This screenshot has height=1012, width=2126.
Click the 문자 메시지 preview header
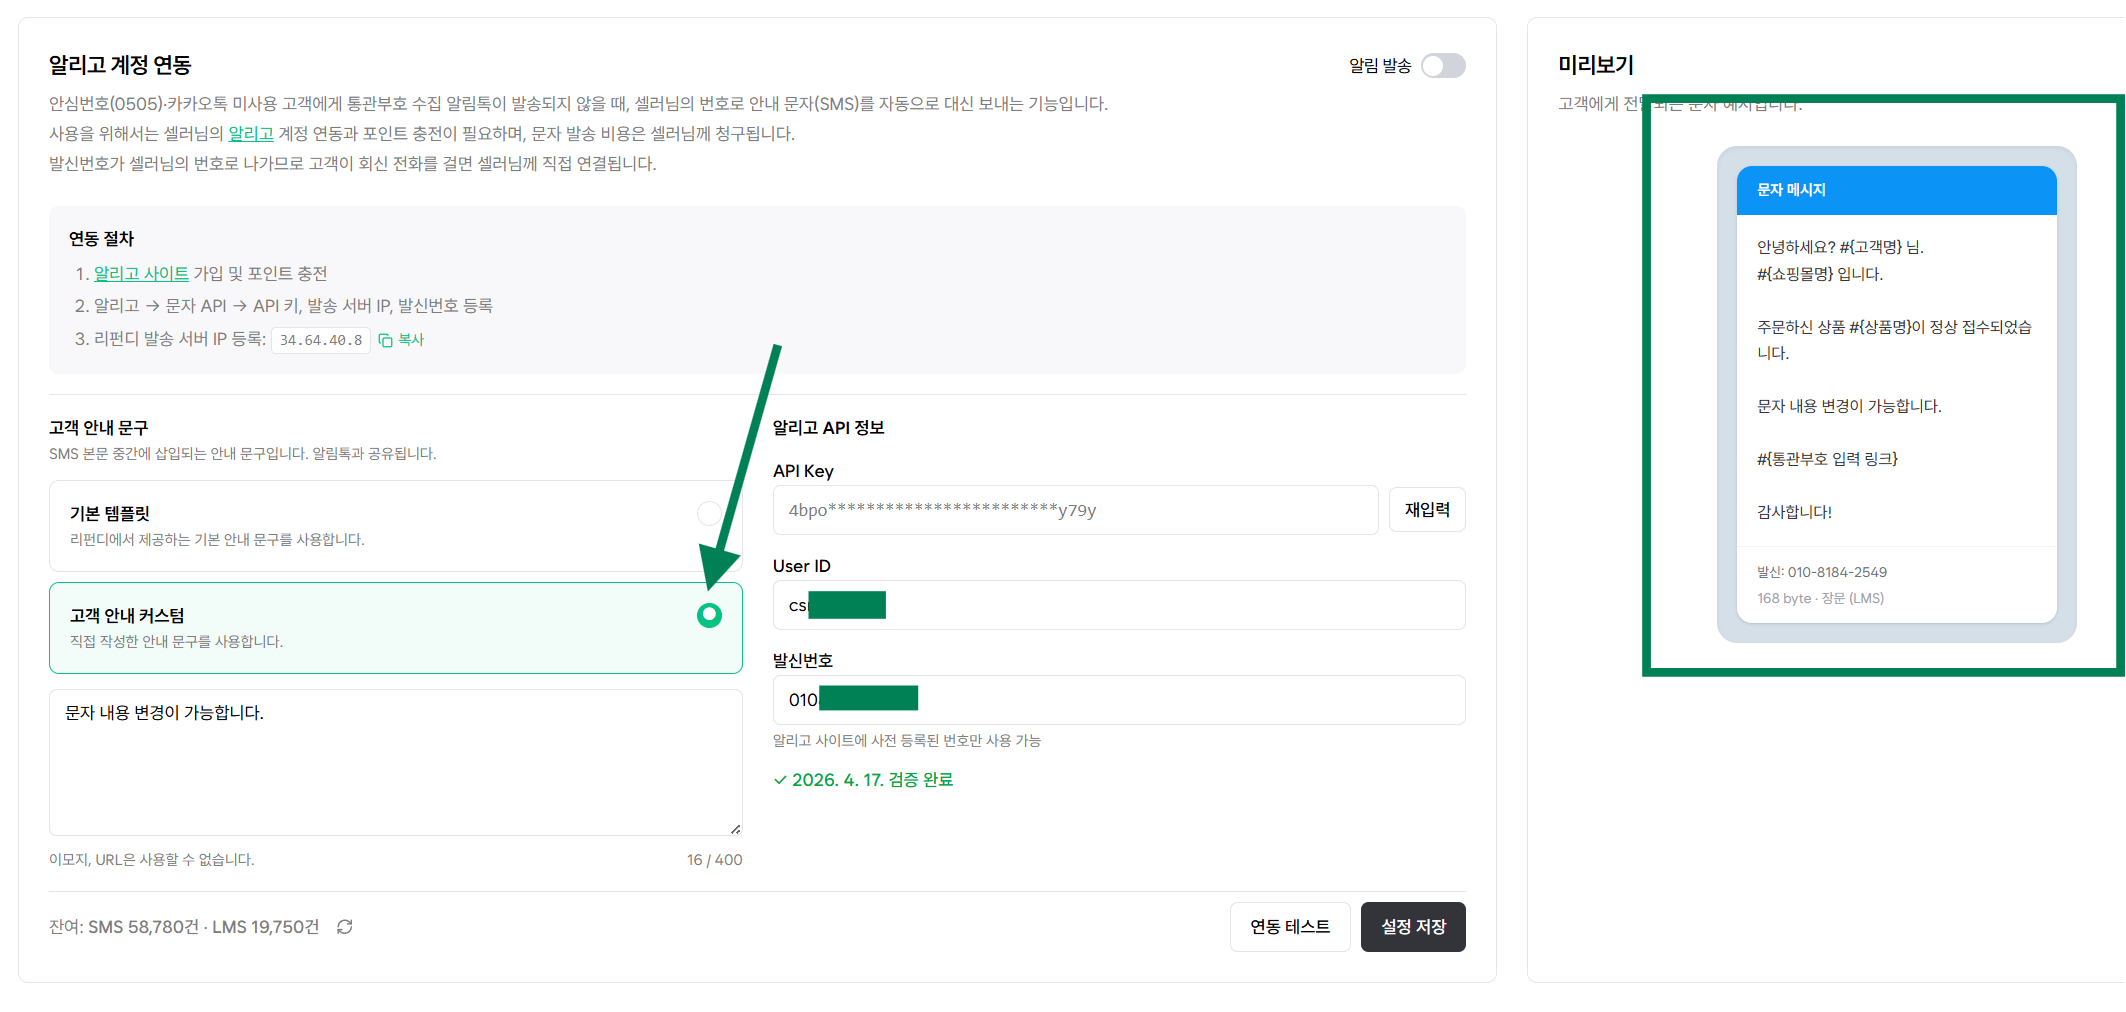click(1896, 190)
